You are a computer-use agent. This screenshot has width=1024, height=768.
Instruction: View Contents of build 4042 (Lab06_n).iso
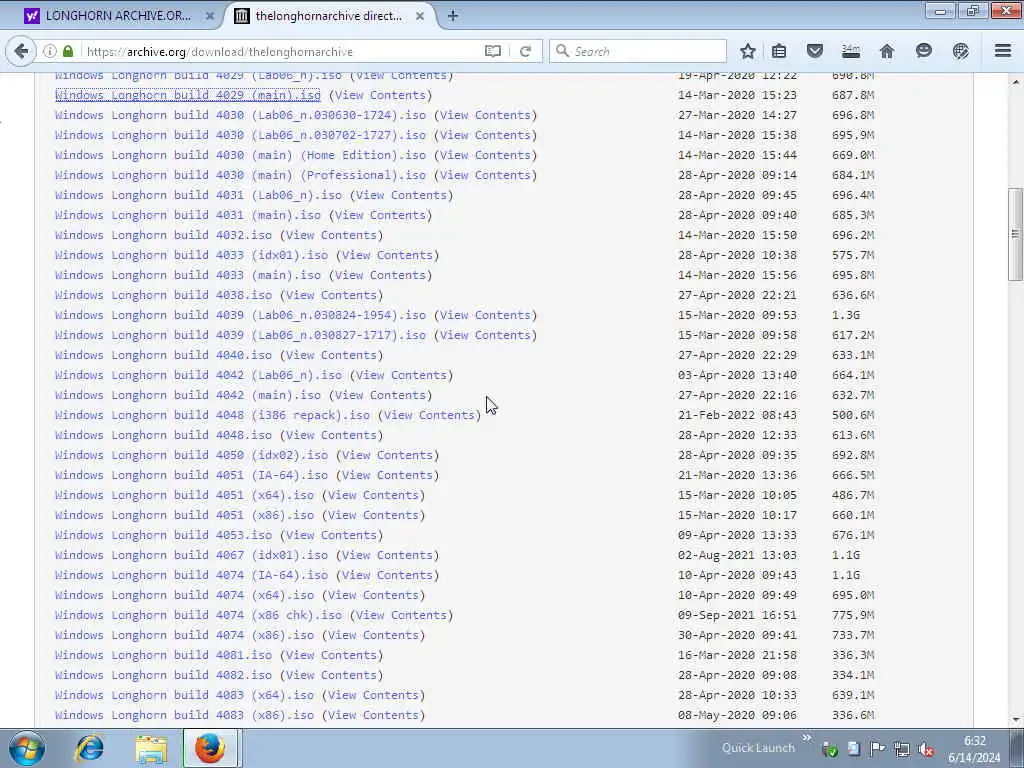click(401, 375)
